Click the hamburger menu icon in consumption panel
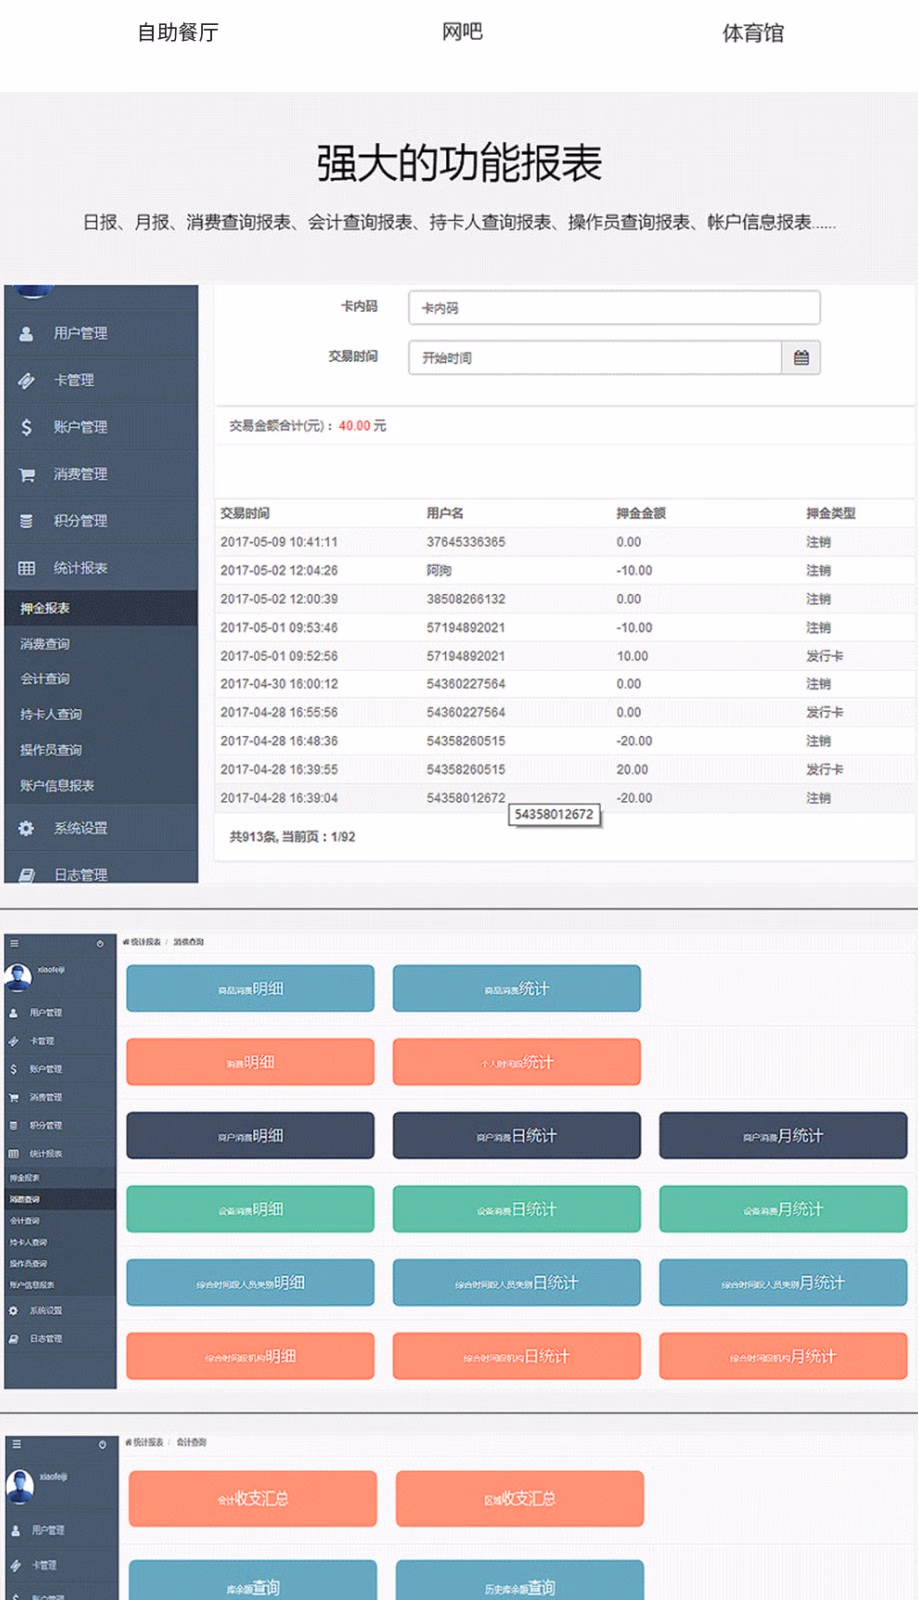This screenshot has width=918, height=1600. pos(14,943)
